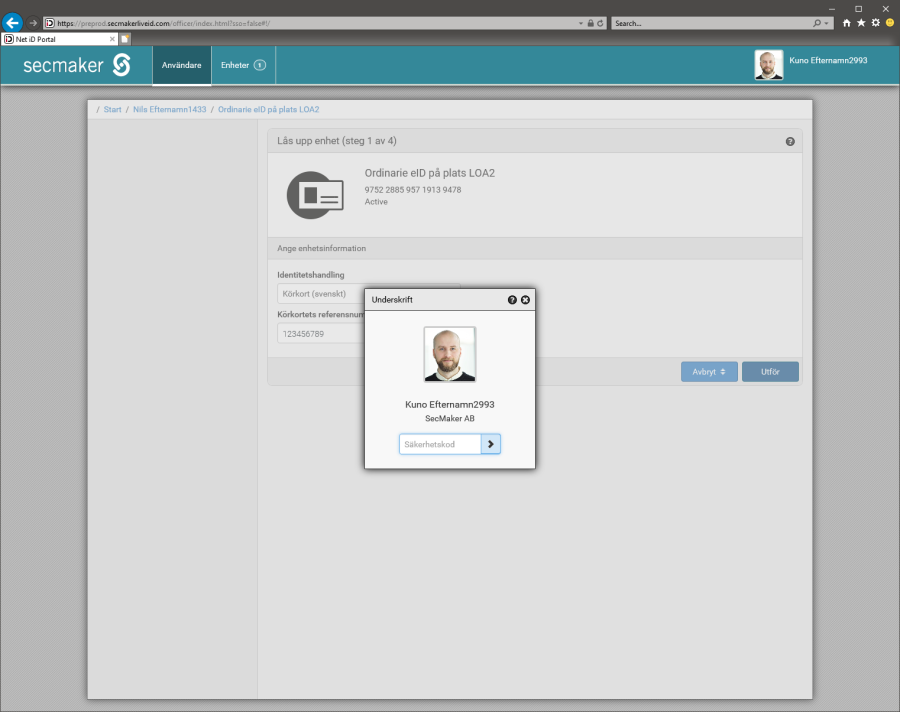Image resolution: width=900 pixels, height=712 pixels.
Task: Click the signer photo in Underskrift dialog
Action: point(449,354)
